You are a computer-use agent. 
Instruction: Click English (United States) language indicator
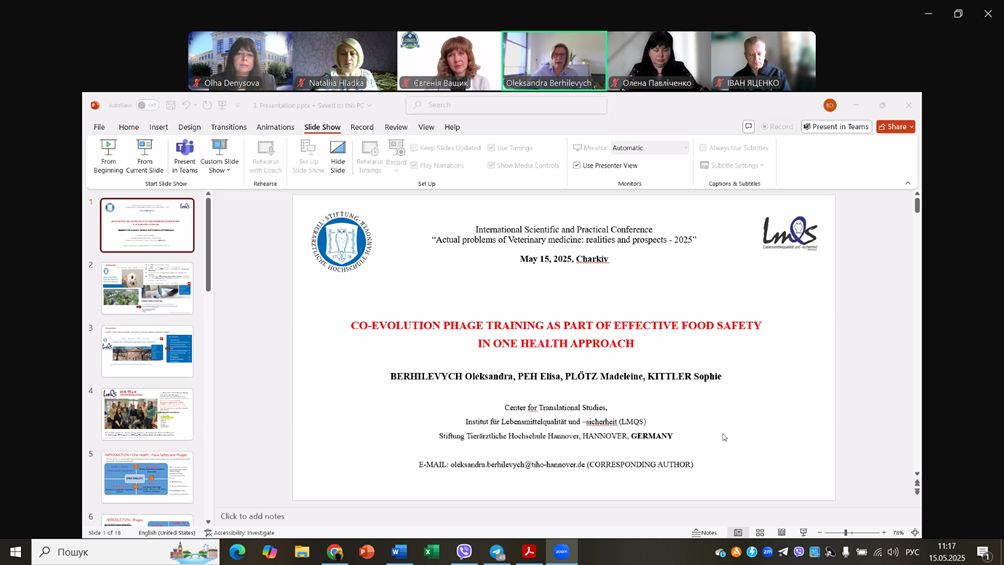pos(167,532)
